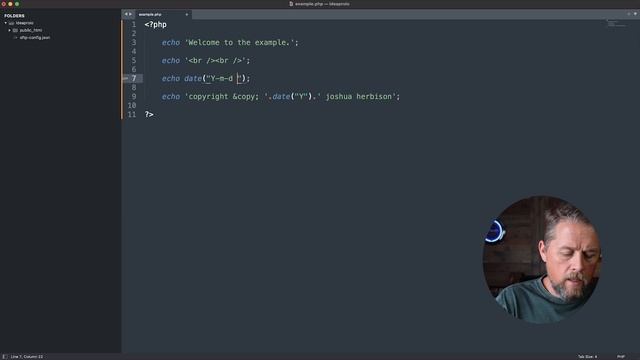Click the FOLDERS sidebar heading
640x360 pixels.
click(x=14, y=16)
